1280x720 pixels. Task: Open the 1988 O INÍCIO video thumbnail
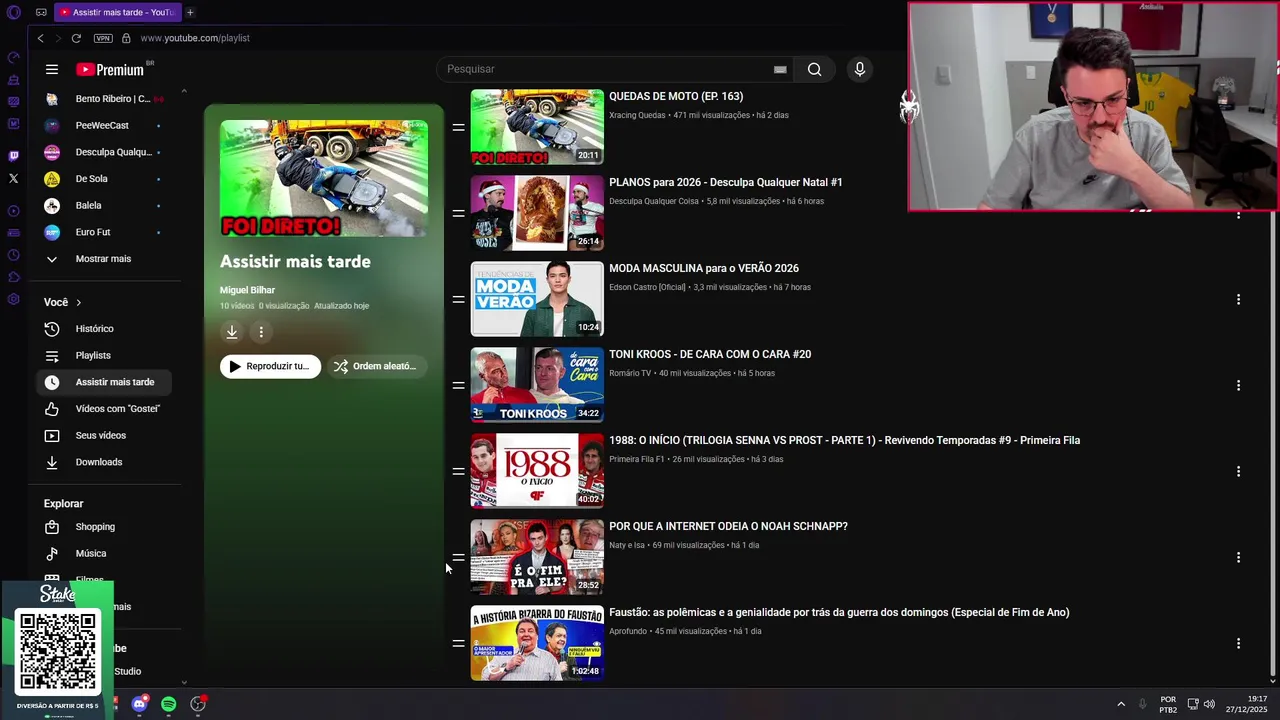[537, 471]
